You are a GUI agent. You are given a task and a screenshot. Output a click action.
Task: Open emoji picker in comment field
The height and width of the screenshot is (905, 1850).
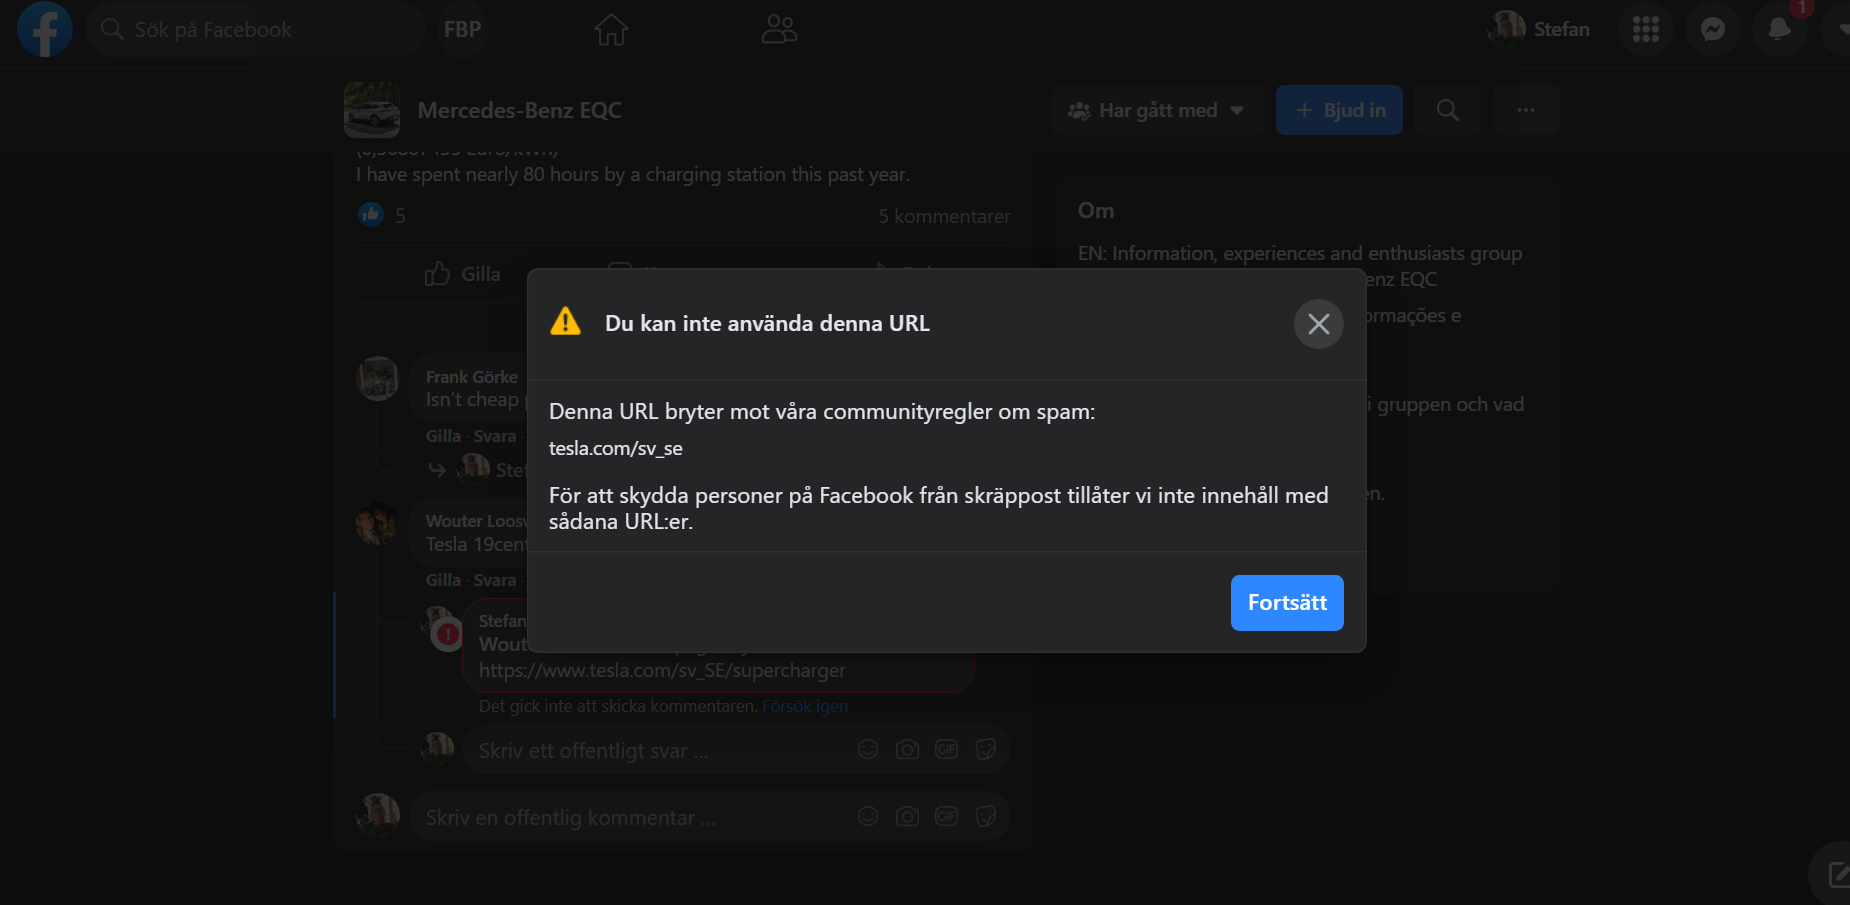pyautogui.click(x=868, y=816)
